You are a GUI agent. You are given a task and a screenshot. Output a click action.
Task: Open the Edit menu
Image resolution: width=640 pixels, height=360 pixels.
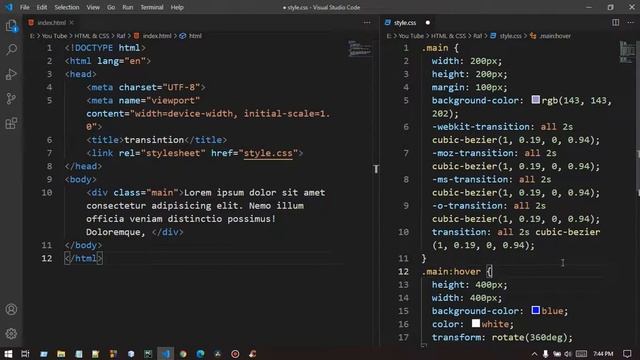(42, 7)
